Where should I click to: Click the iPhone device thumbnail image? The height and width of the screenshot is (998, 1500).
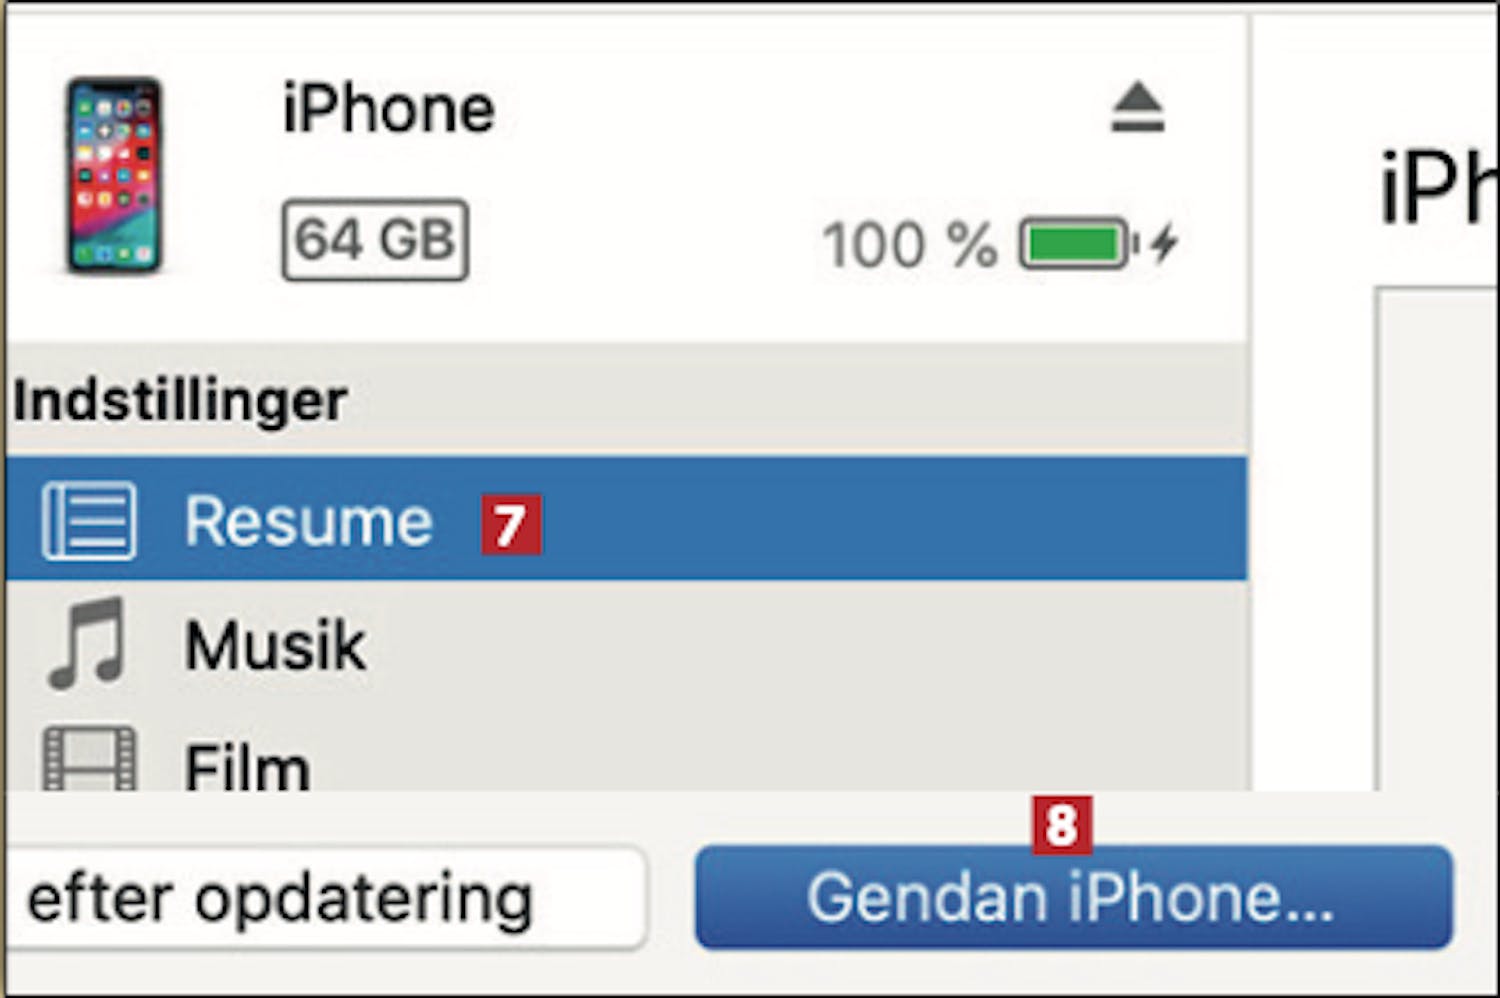(114, 176)
